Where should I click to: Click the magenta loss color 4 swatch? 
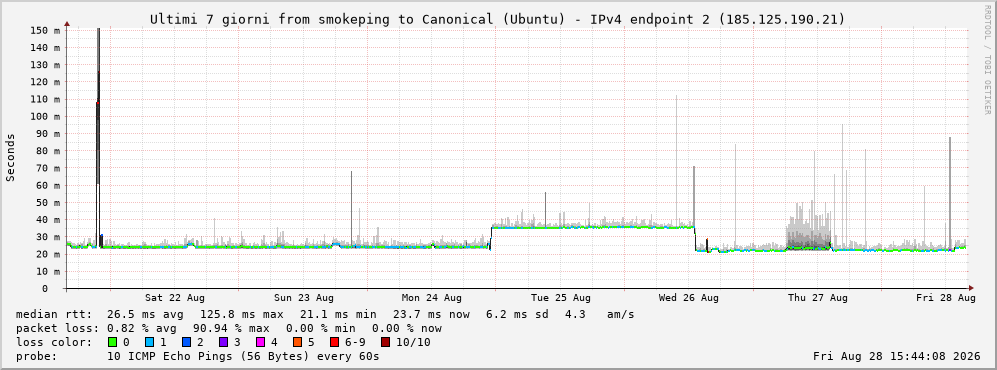click(261, 342)
